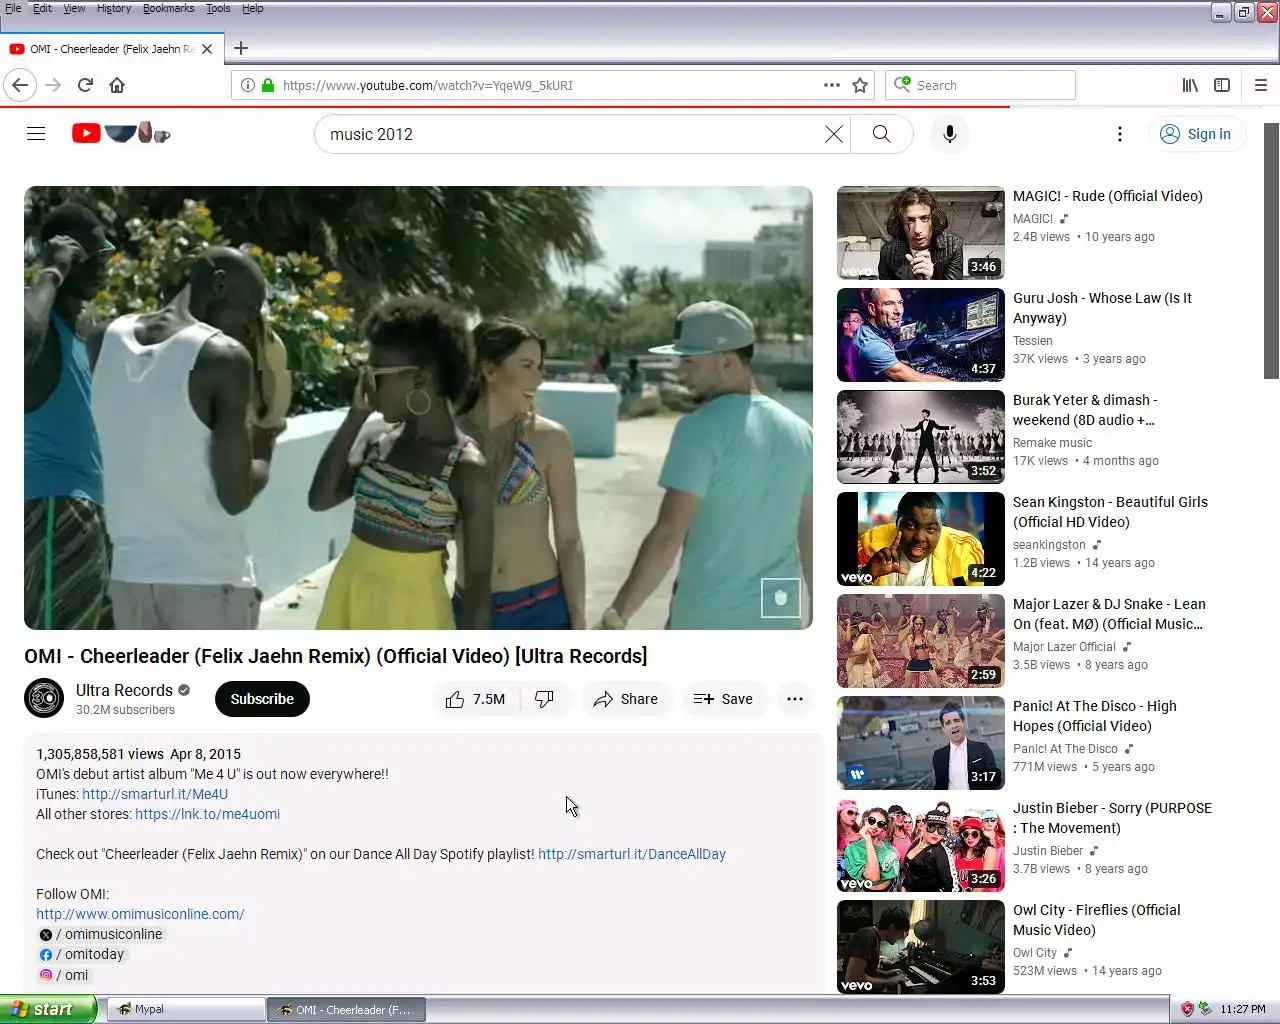
Task: Open the smarturl.it/DanceAllDay link
Action: coord(632,854)
